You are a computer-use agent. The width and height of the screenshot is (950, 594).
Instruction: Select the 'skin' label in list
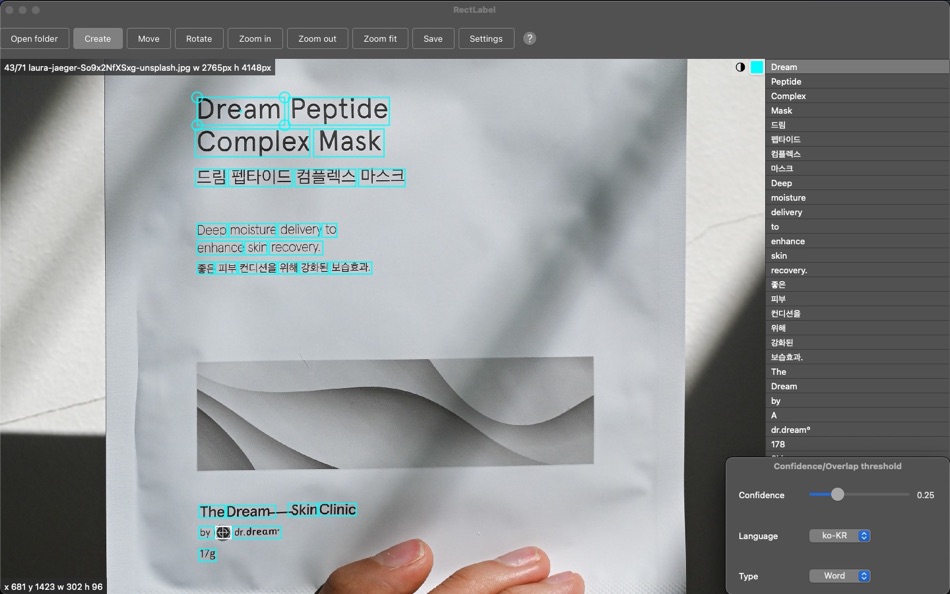point(857,256)
